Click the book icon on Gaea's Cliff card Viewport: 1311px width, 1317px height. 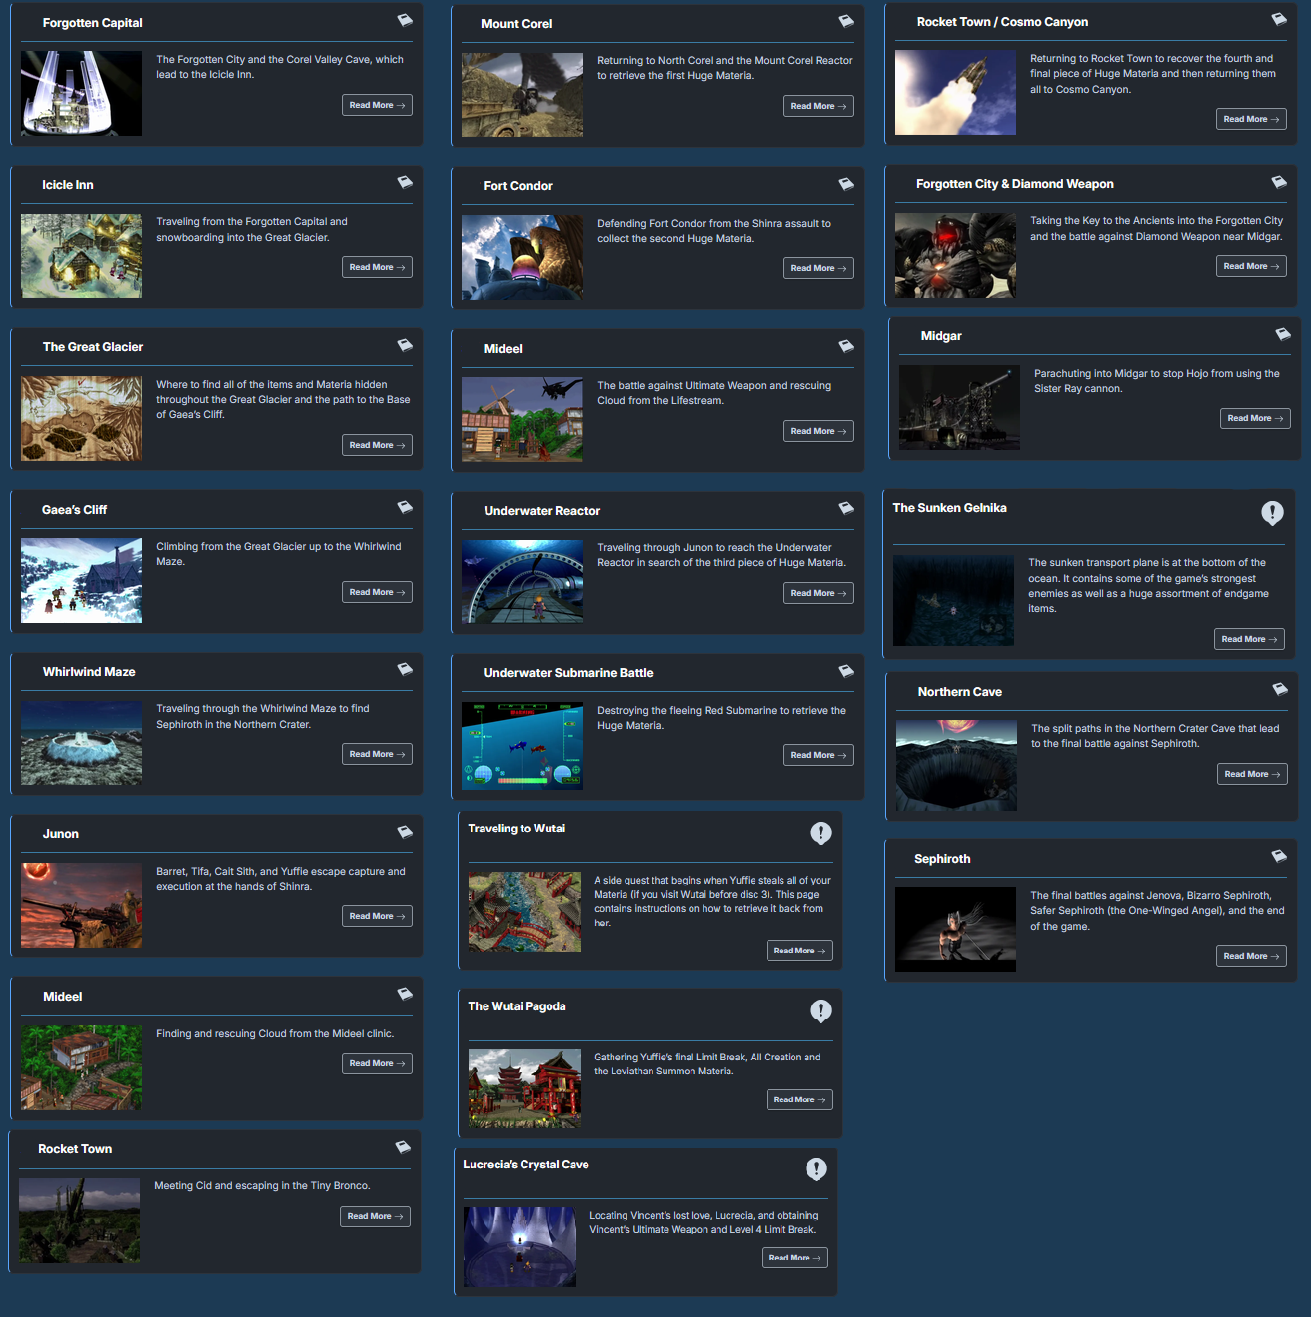tap(405, 507)
